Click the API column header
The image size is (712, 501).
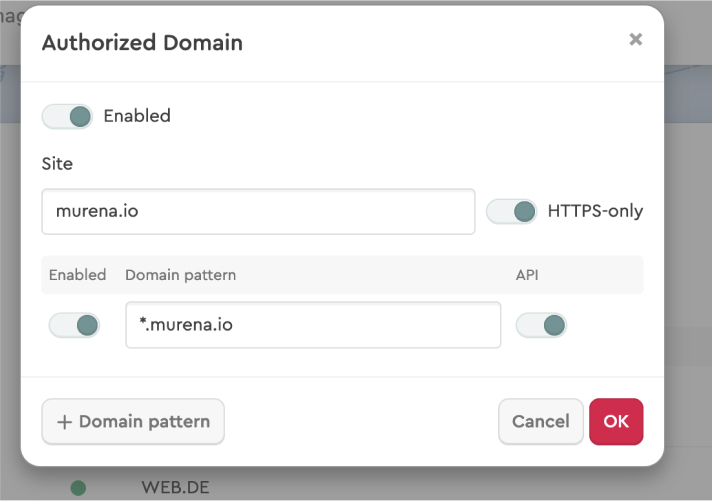tap(527, 275)
